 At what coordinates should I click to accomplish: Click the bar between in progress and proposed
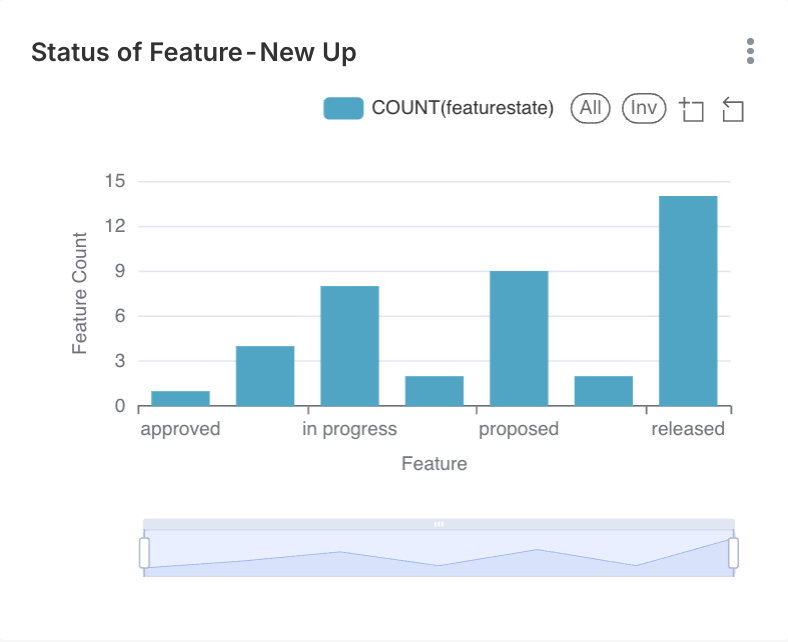coord(434,390)
